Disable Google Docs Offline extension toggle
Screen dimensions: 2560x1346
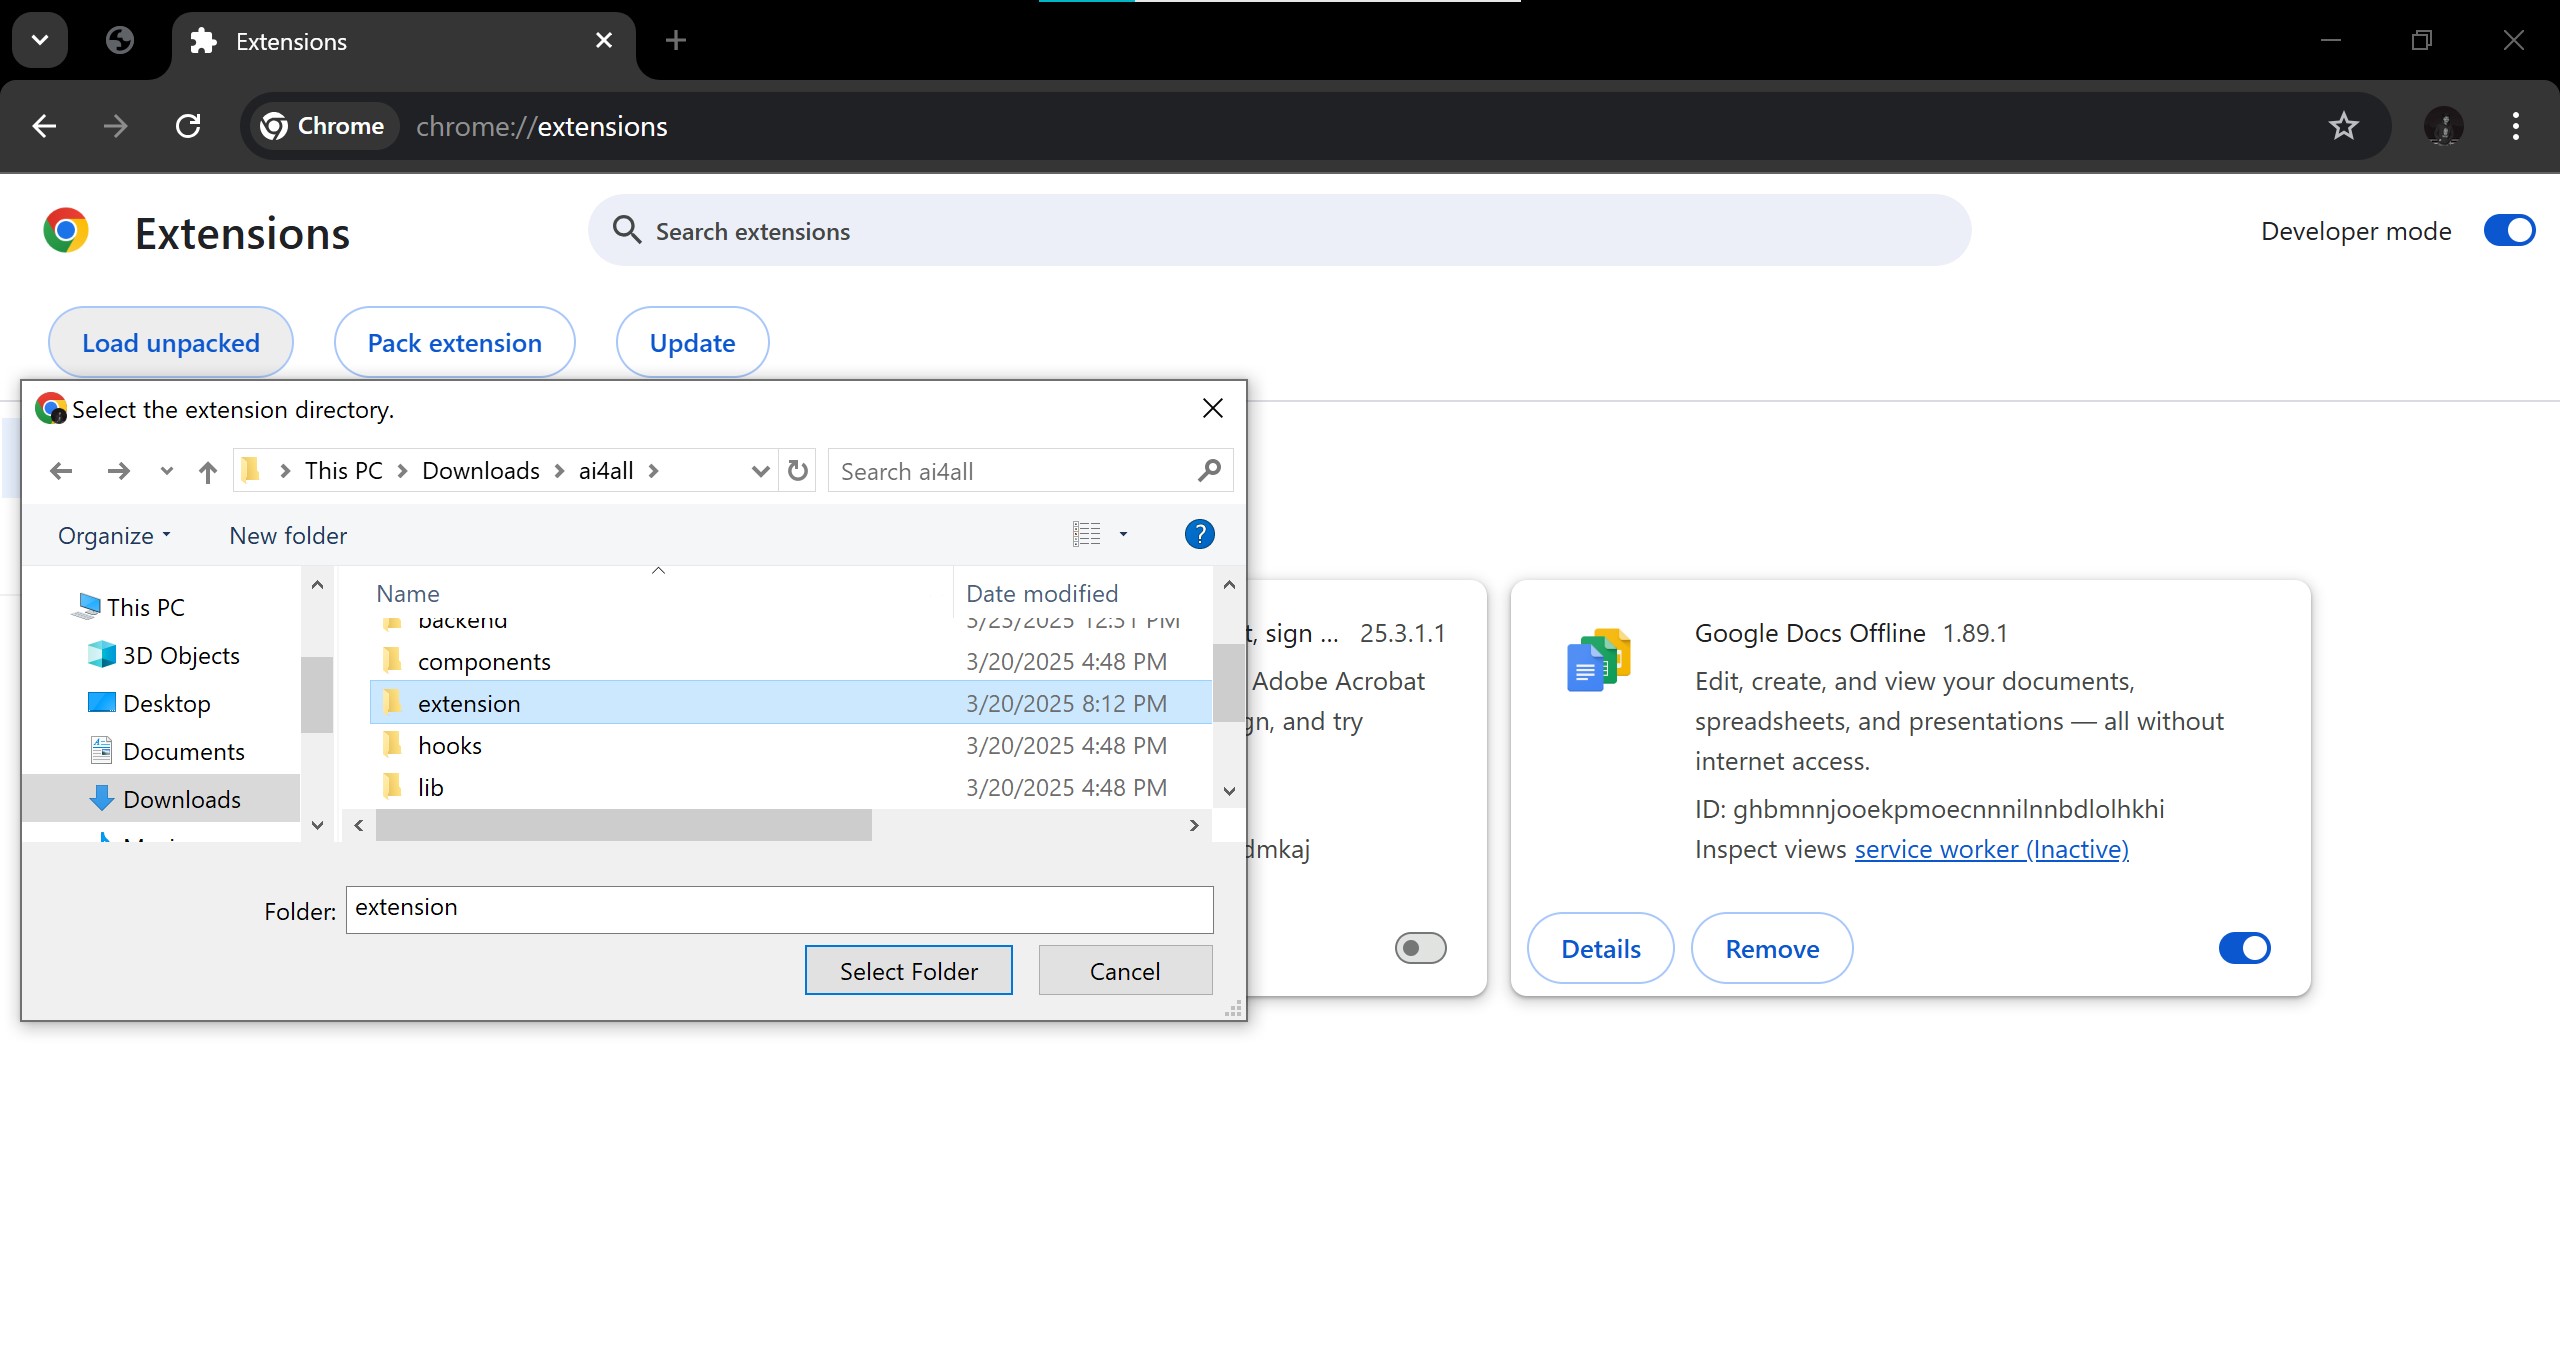pyautogui.click(x=2243, y=948)
